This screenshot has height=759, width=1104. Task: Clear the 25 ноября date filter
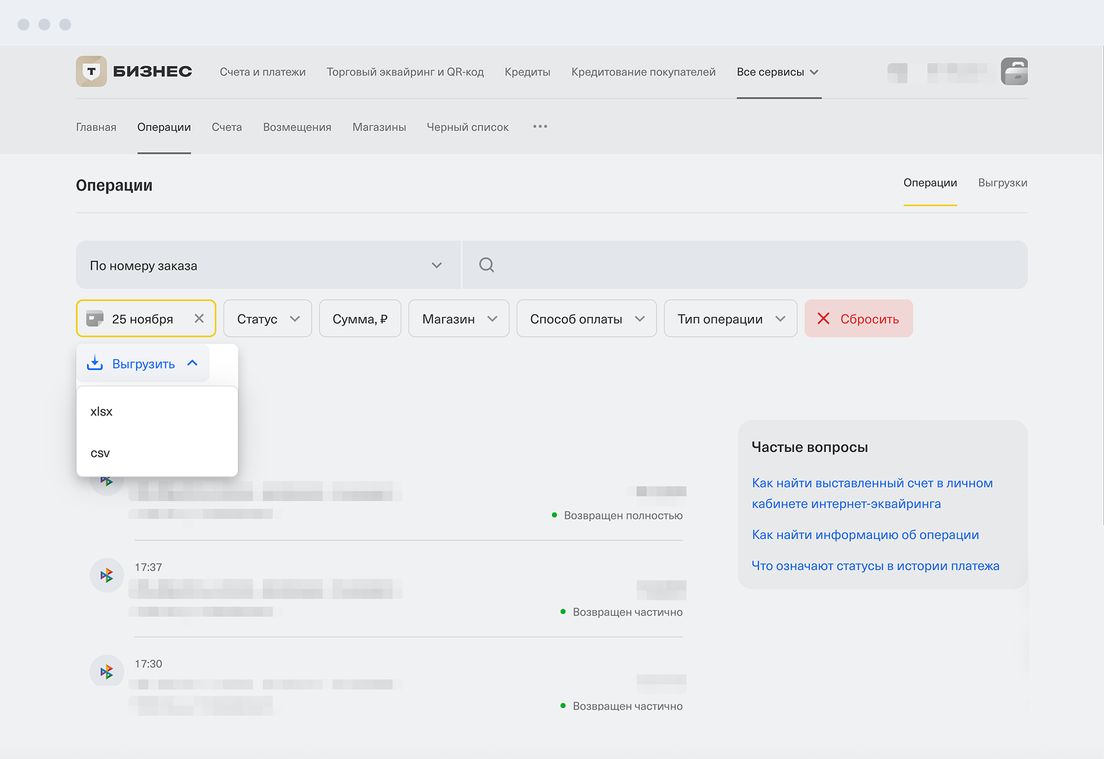(x=199, y=319)
